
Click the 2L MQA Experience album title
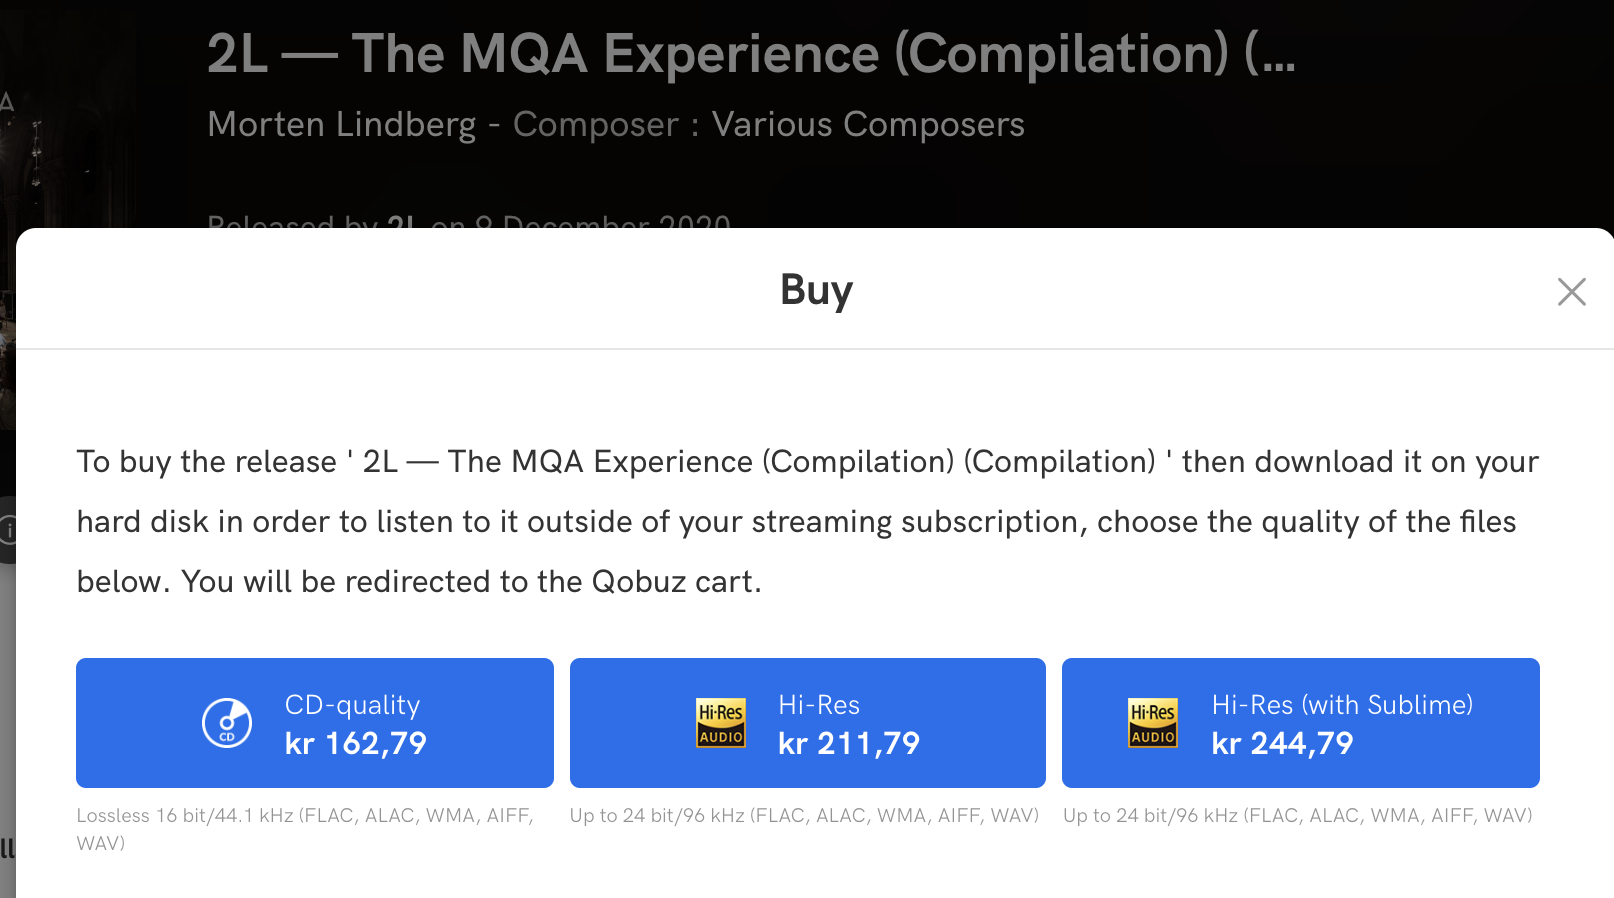(750, 54)
